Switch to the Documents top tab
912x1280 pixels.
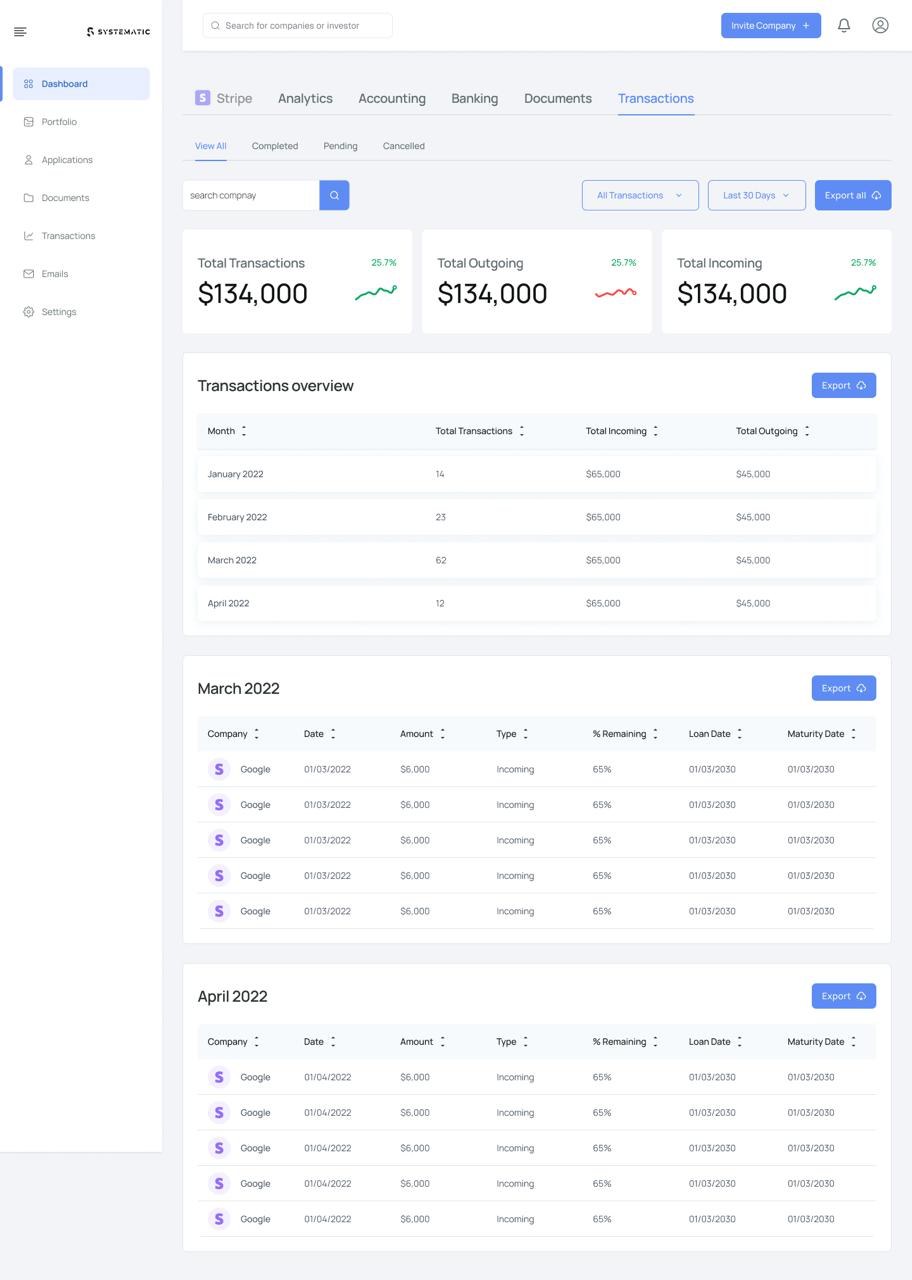[x=558, y=98]
